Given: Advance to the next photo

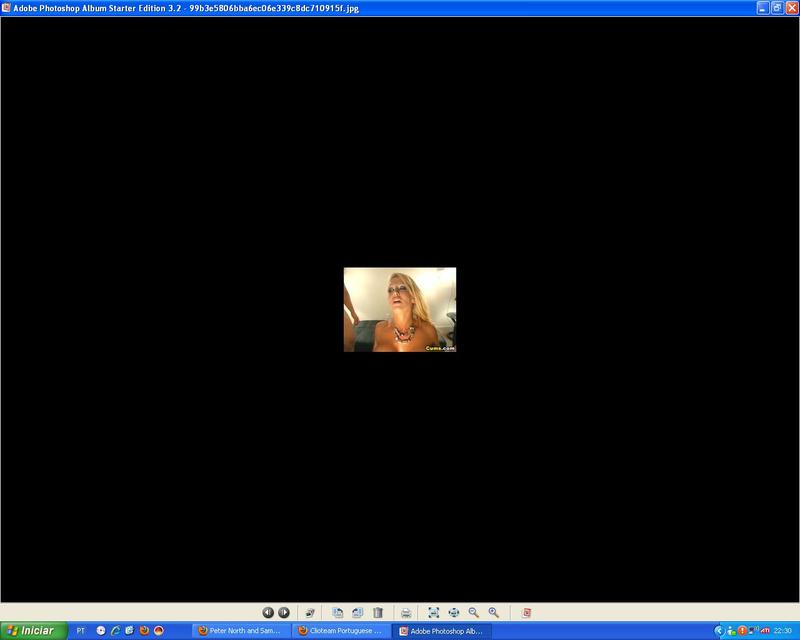Looking at the screenshot, I should (284, 612).
